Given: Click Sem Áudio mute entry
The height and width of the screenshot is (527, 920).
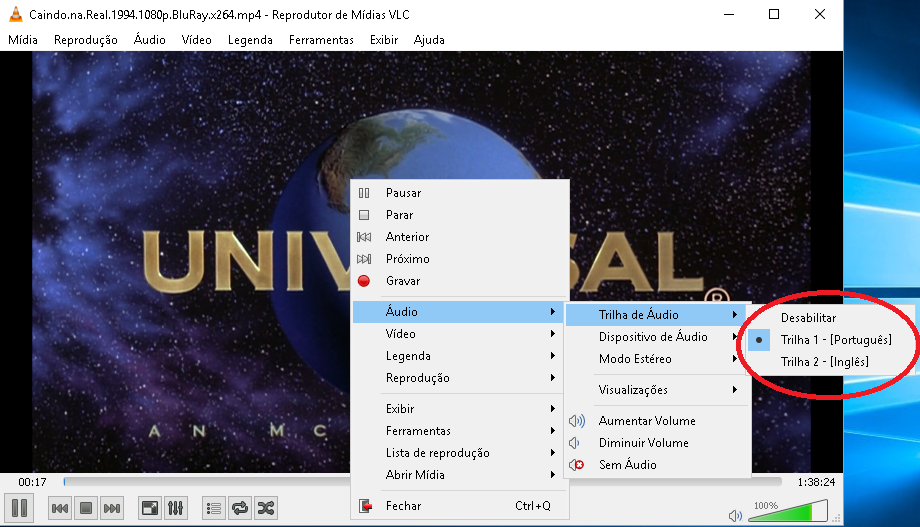Looking at the screenshot, I should tap(658, 465).
